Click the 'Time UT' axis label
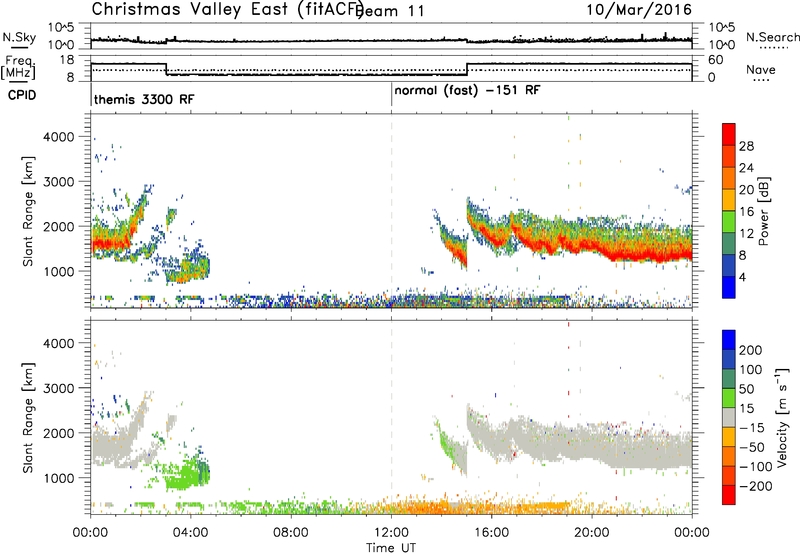Image resolution: width=800 pixels, height=554 pixels. pyautogui.click(x=391, y=548)
